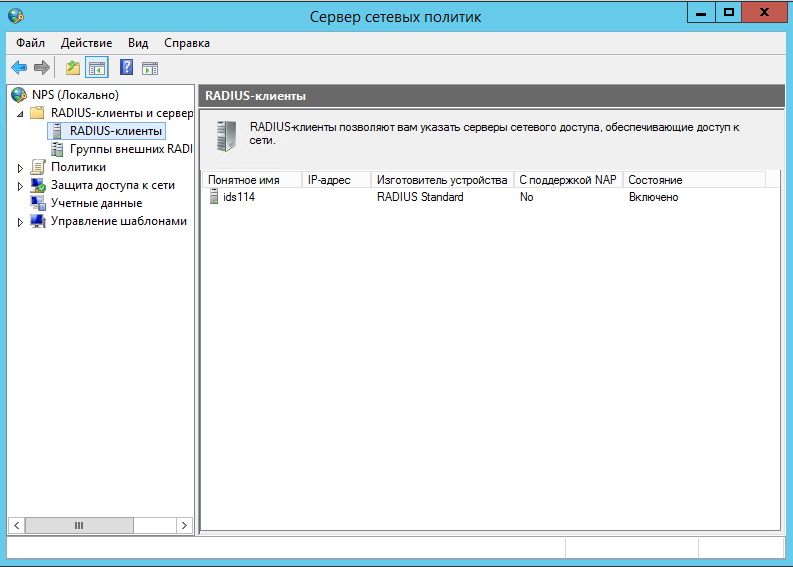
Task: Click the tree pane horizontal scrollbar right arrow
Action: [184, 525]
